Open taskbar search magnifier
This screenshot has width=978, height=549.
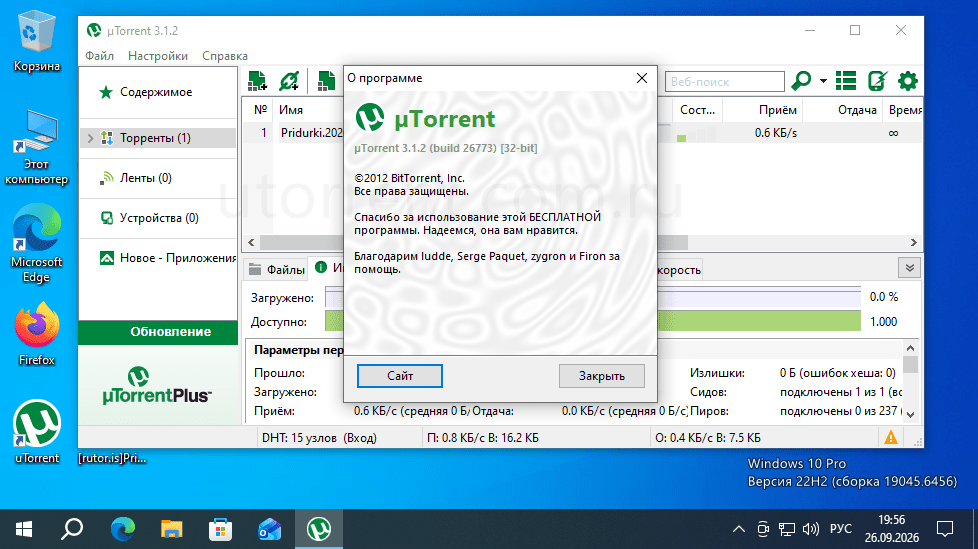coord(72,530)
